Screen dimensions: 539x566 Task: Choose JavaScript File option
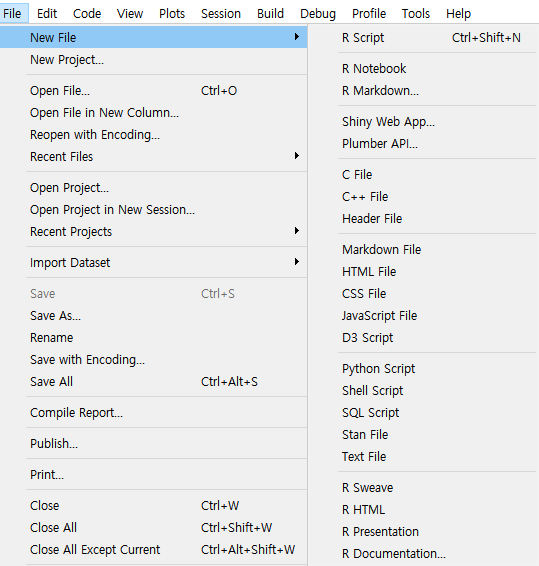pyautogui.click(x=423, y=316)
